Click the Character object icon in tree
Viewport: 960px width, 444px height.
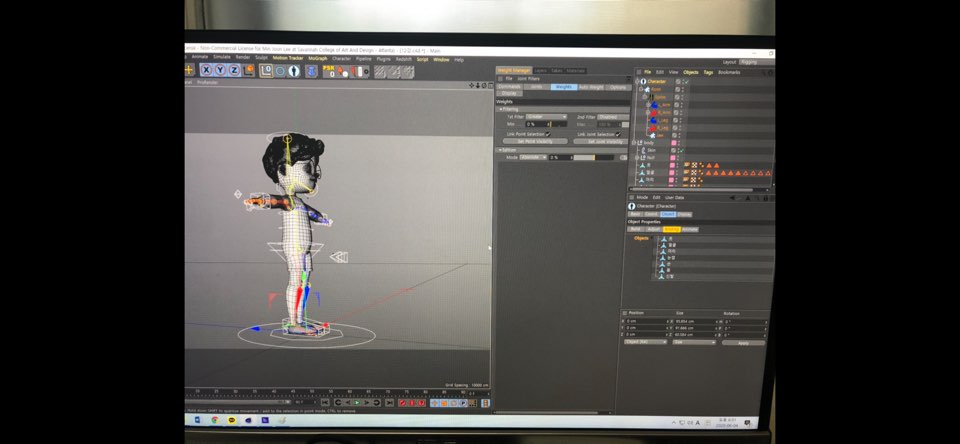click(643, 81)
